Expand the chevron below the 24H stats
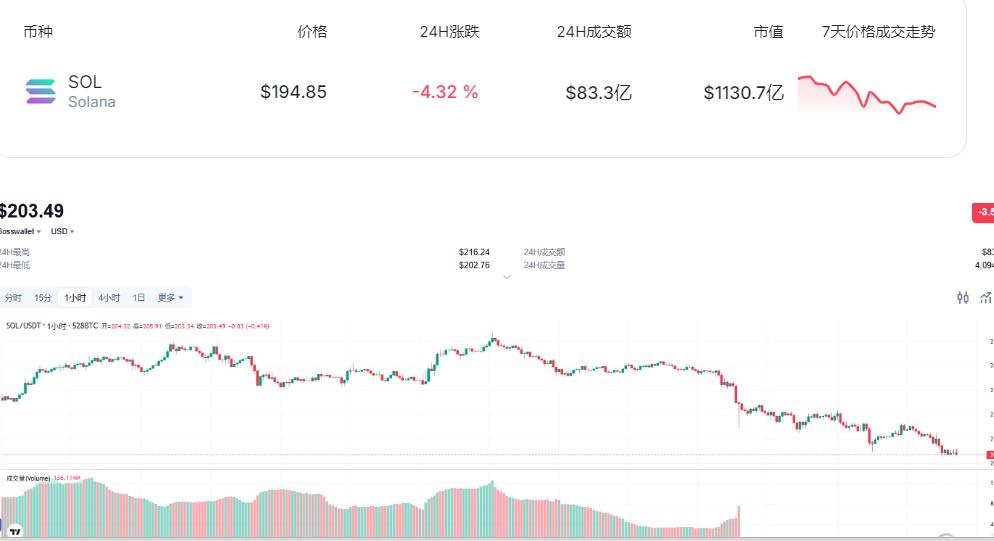The width and height of the screenshot is (994, 541). (x=506, y=277)
